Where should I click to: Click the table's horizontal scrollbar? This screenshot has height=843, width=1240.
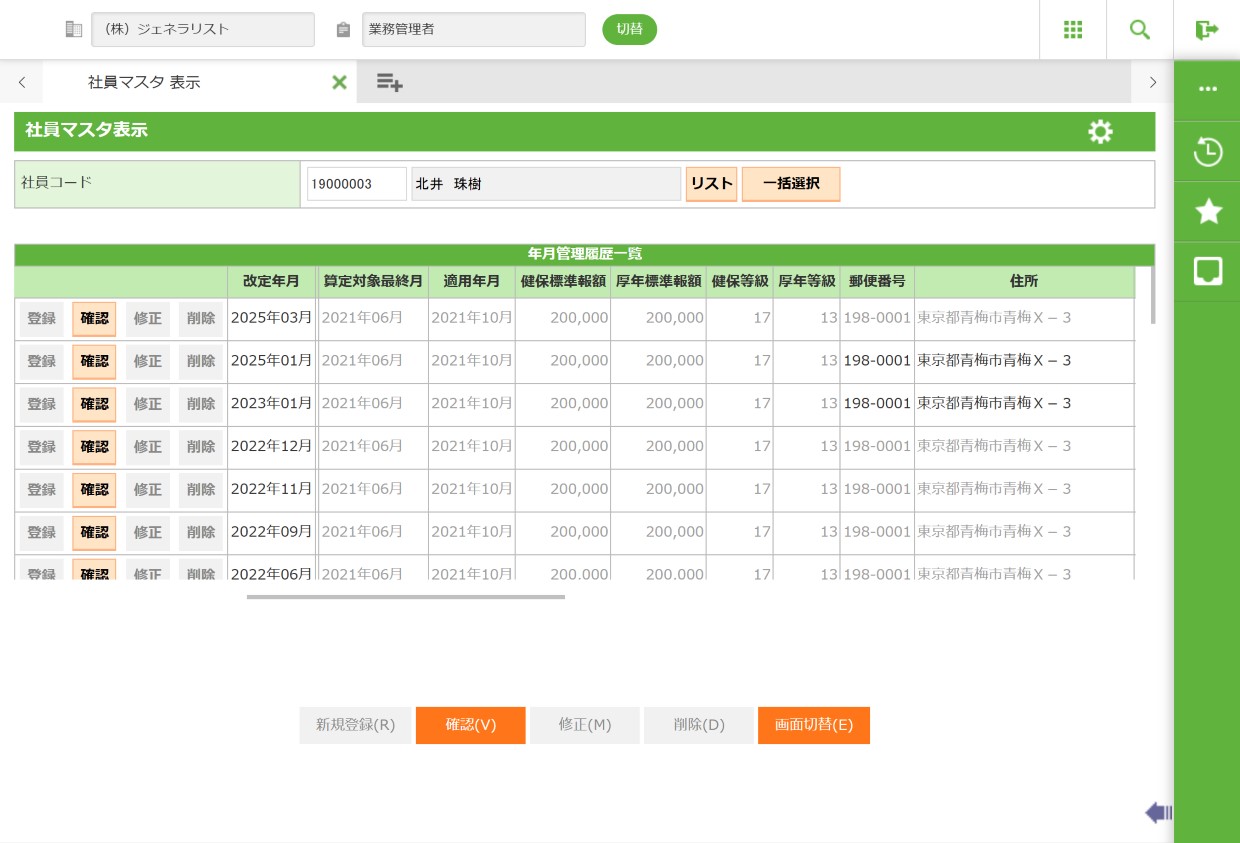(x=405, y=597)
